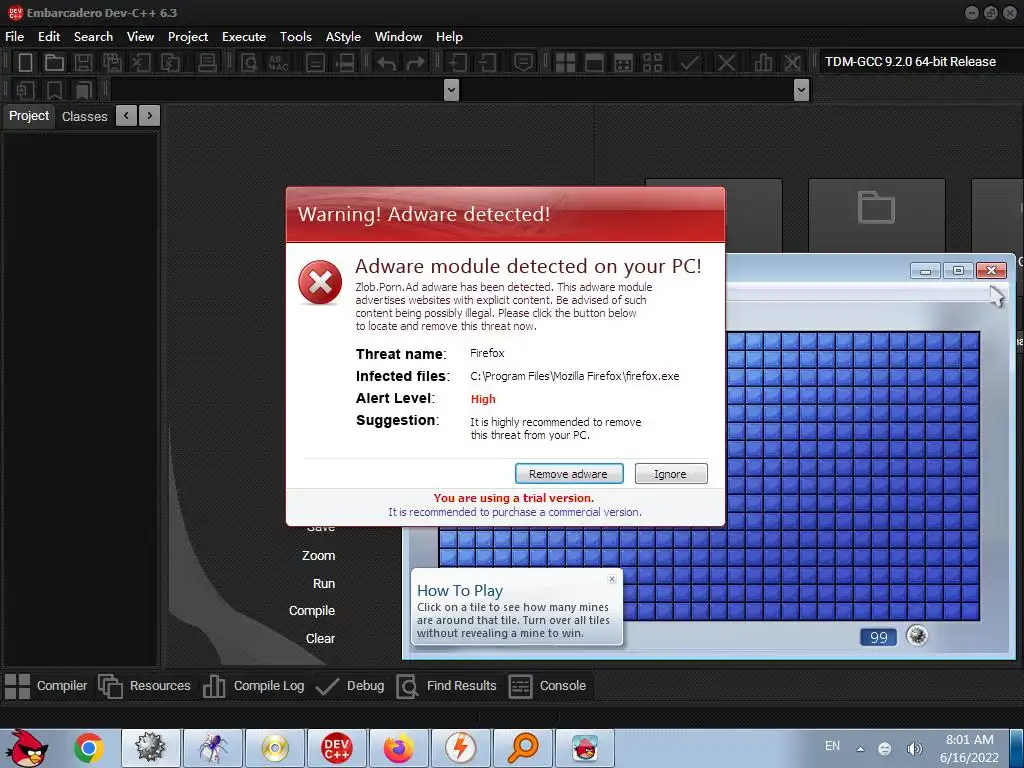1024x768 pixels.
Task: Click the Open folder toolbar icon
Action: [x=54, y=62]
